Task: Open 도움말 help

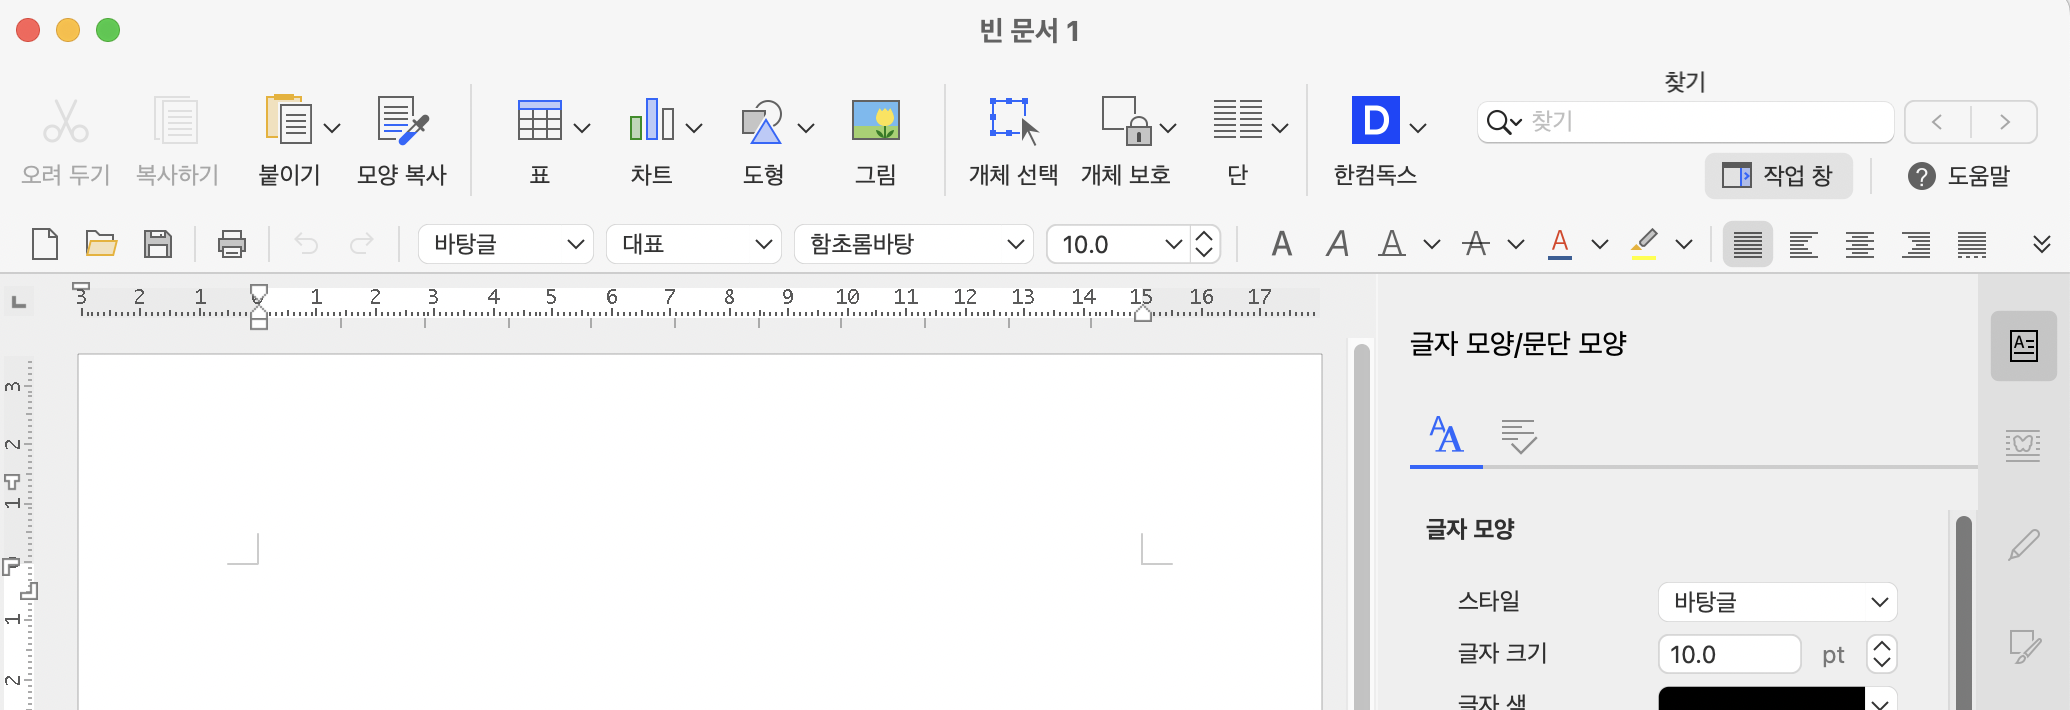Action: point(1959,176)
